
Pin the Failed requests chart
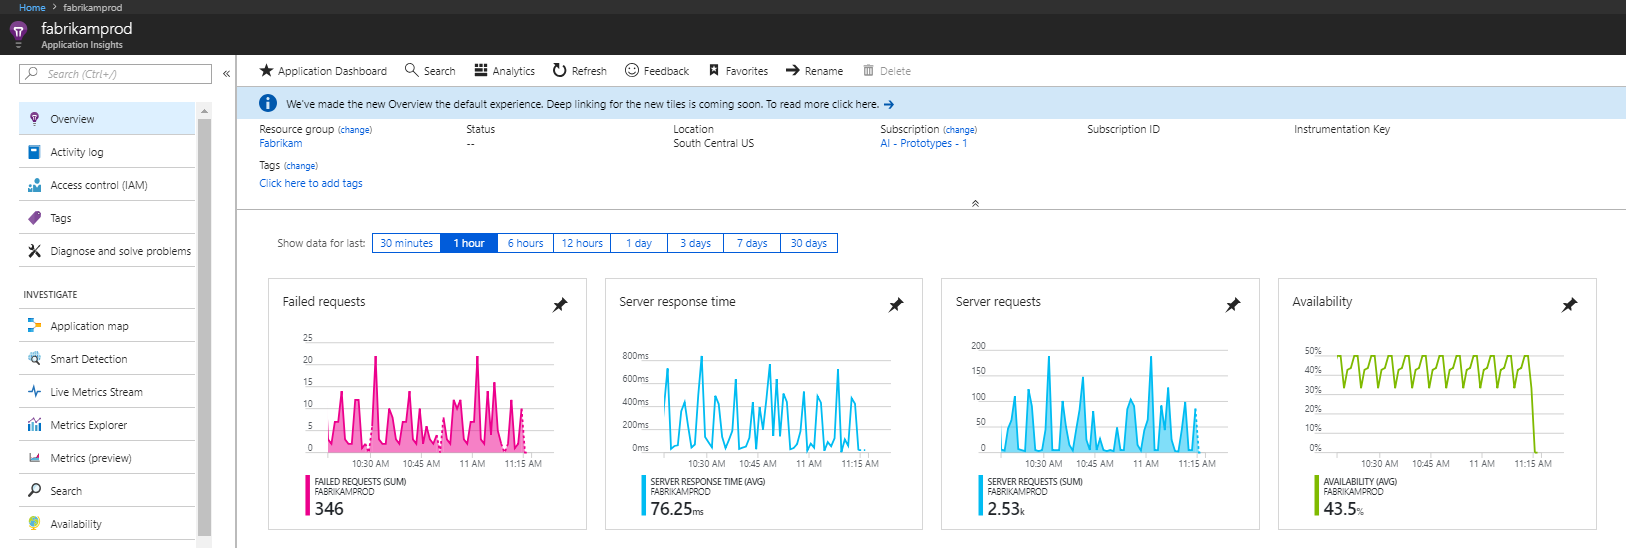560,305
